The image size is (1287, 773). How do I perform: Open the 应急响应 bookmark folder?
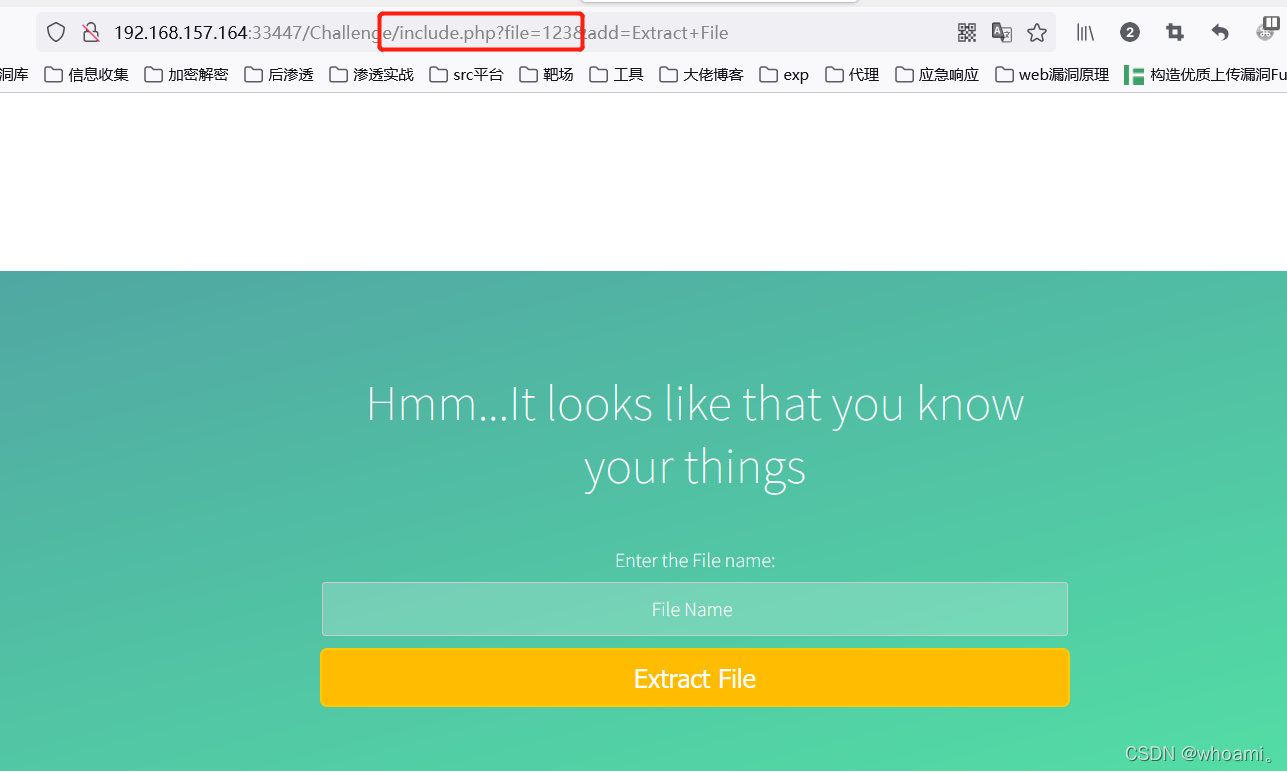pos(937,74)
